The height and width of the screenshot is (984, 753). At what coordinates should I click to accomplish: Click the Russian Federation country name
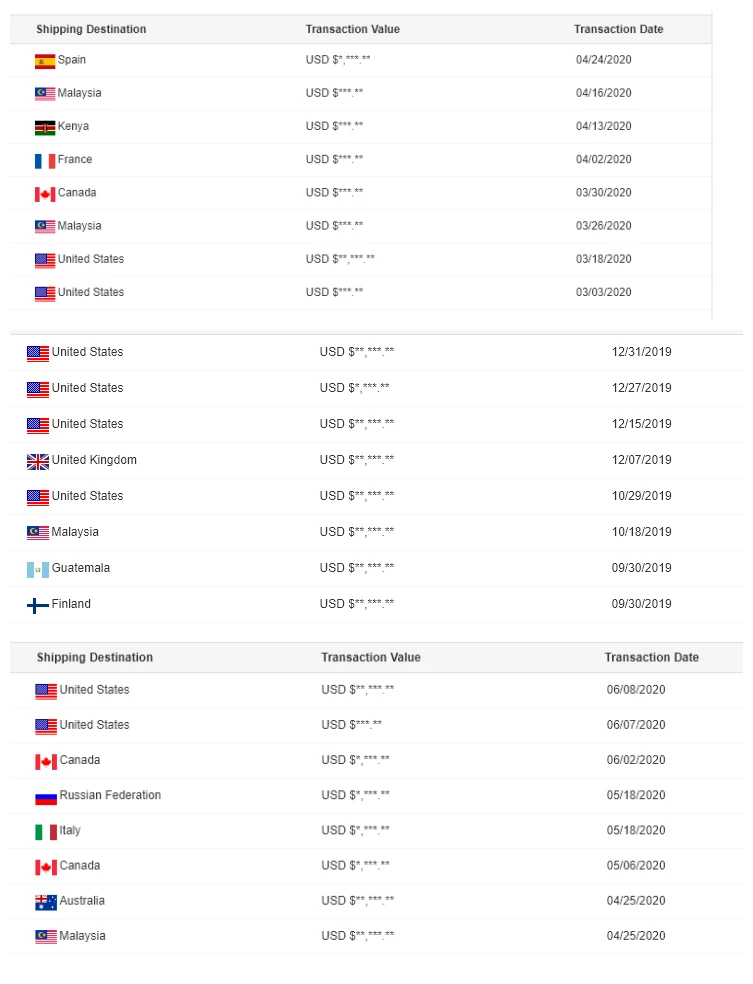point(110,795)
